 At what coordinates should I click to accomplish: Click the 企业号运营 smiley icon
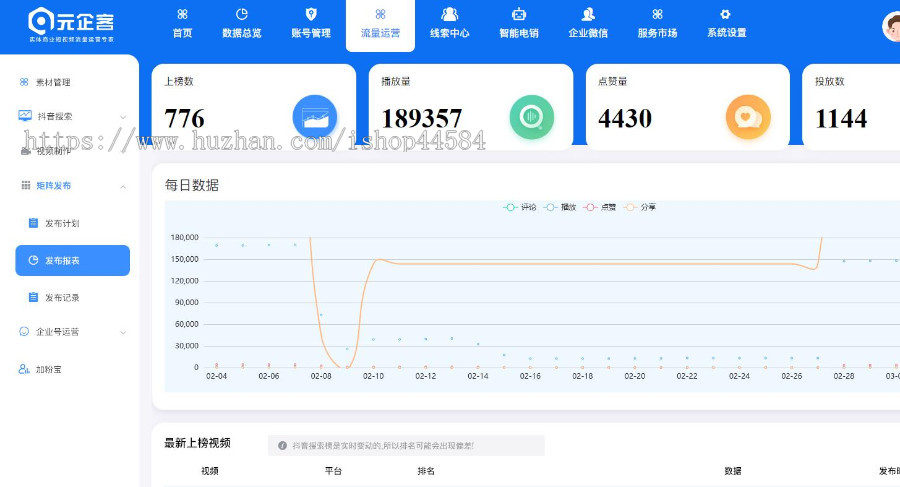(x=24, y=331)
